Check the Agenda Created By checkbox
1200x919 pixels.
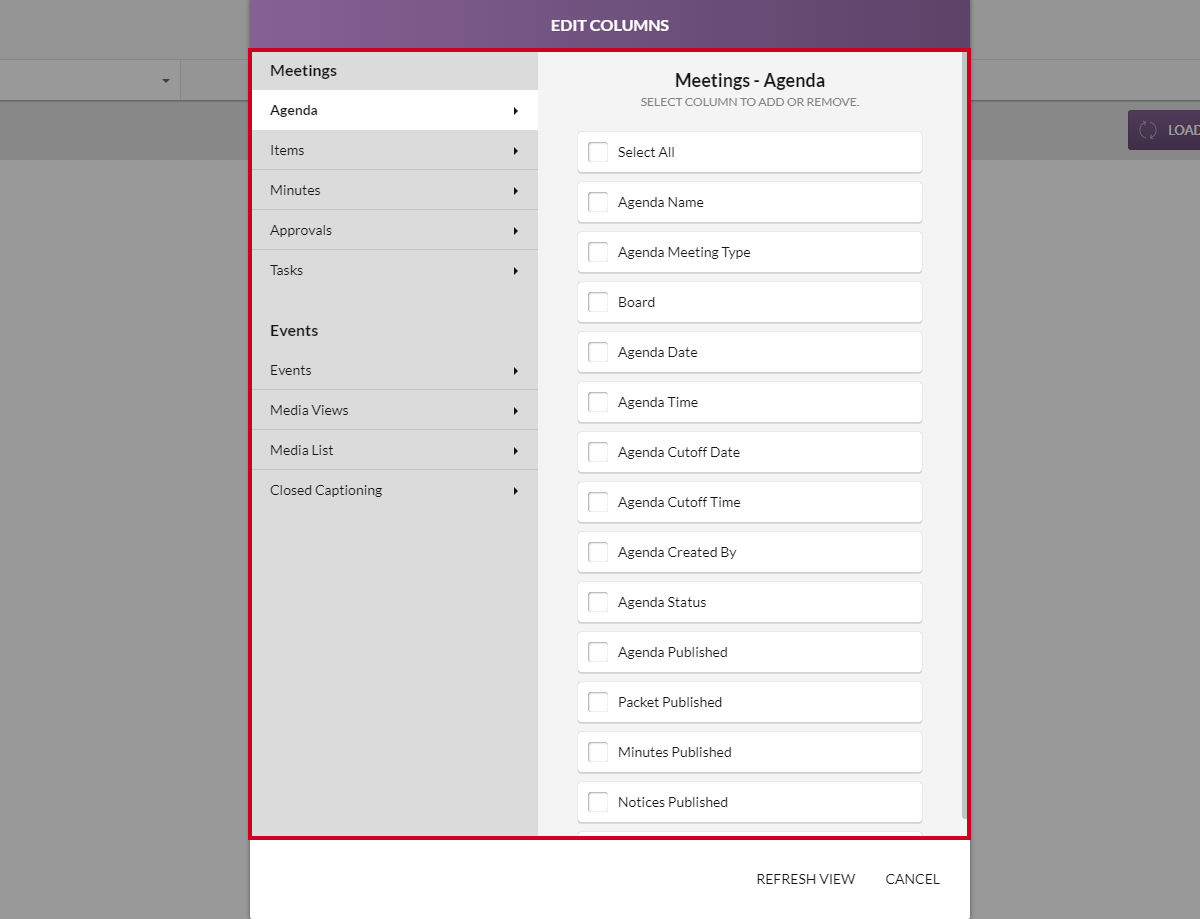[598, 552]
